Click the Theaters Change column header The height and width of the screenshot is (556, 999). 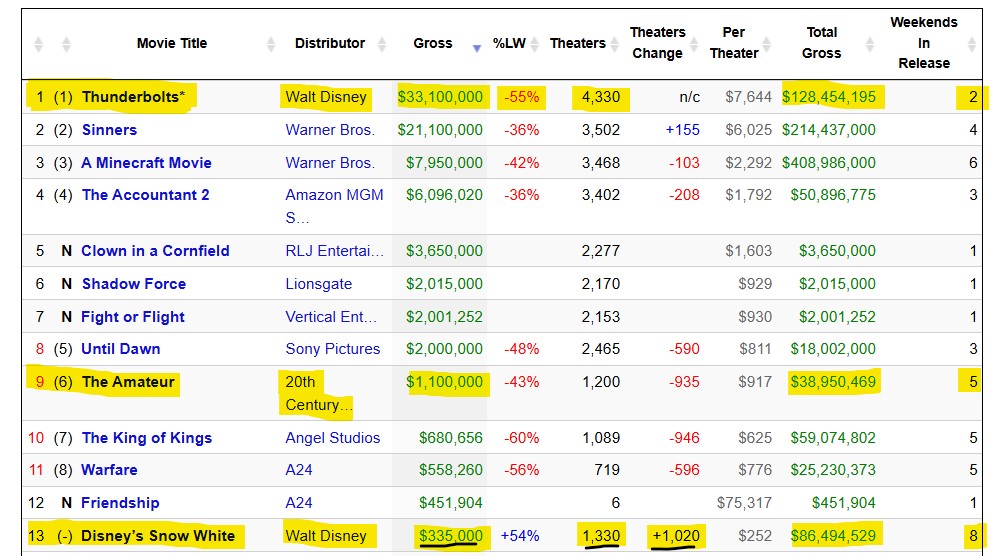coord(657,43)
